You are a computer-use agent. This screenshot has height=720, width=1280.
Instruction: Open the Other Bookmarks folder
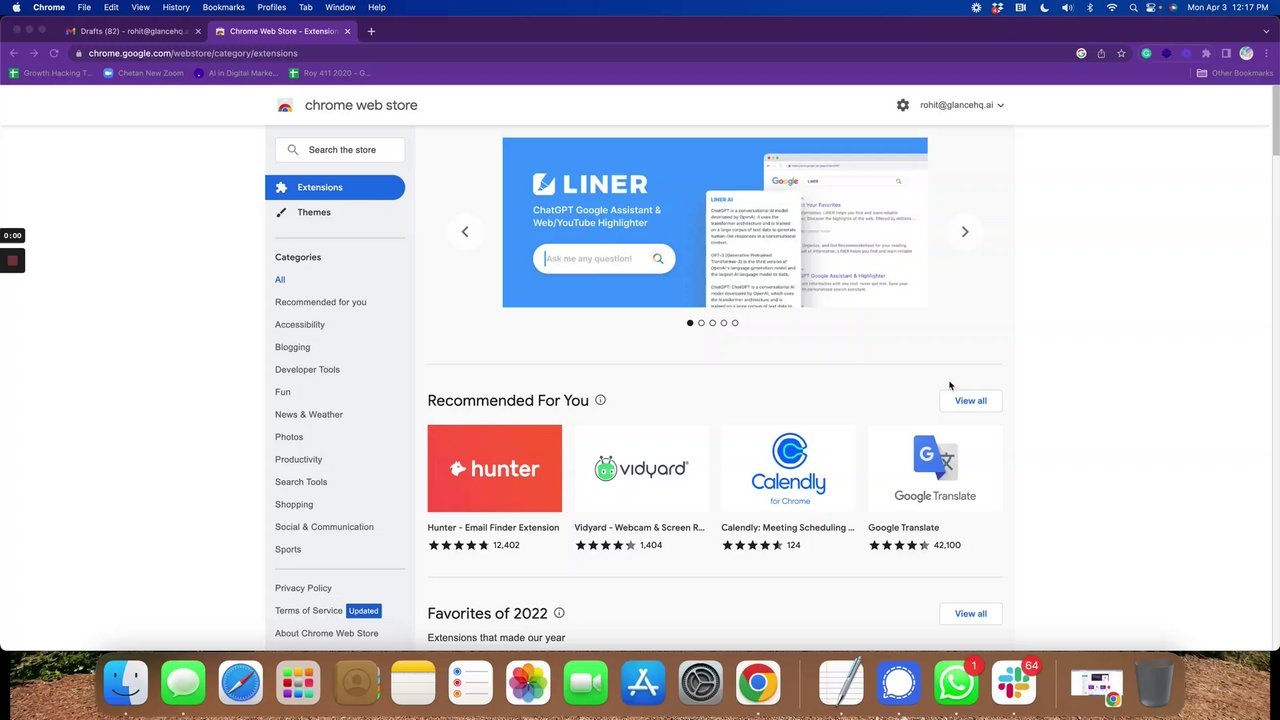[1235, 73]
